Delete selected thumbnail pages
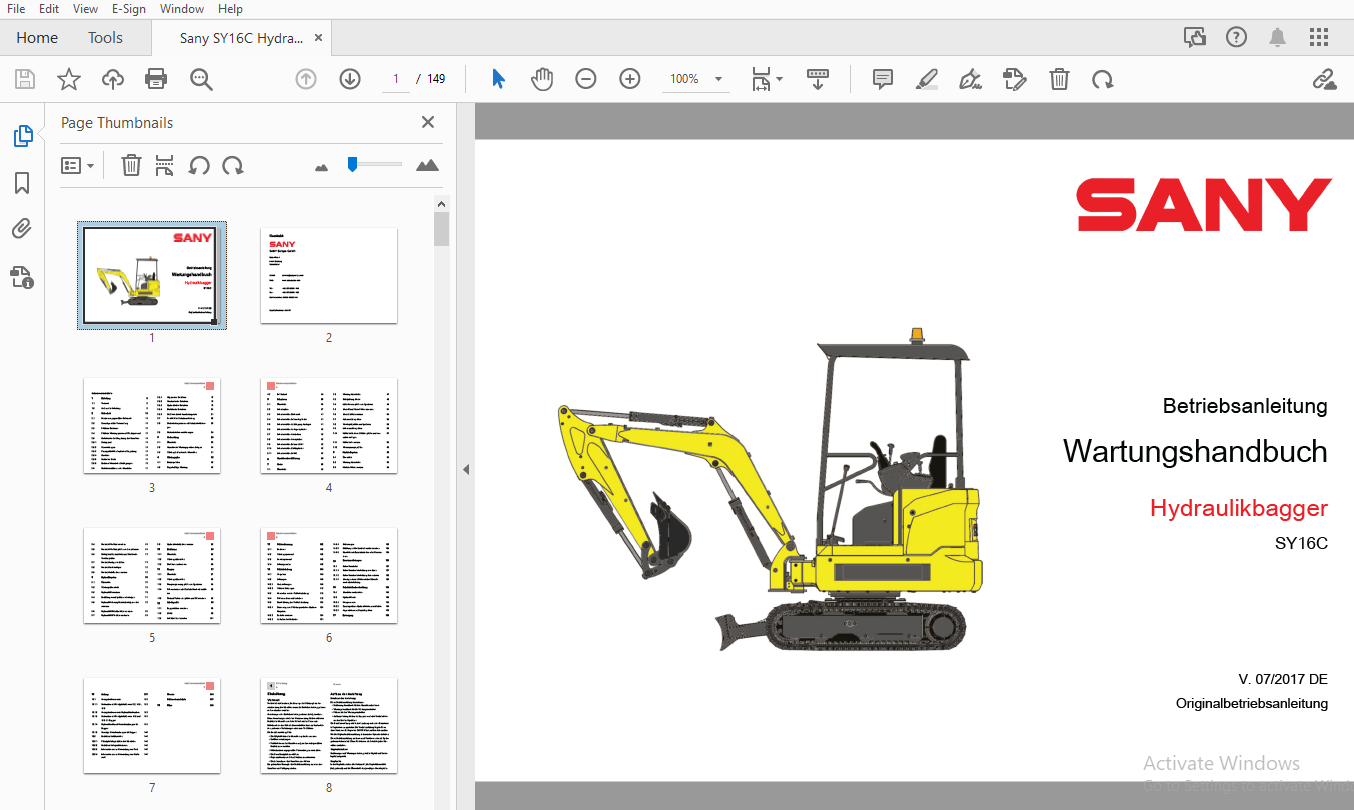This screenshot has height=810, width=1354. [x=131, y=165]
